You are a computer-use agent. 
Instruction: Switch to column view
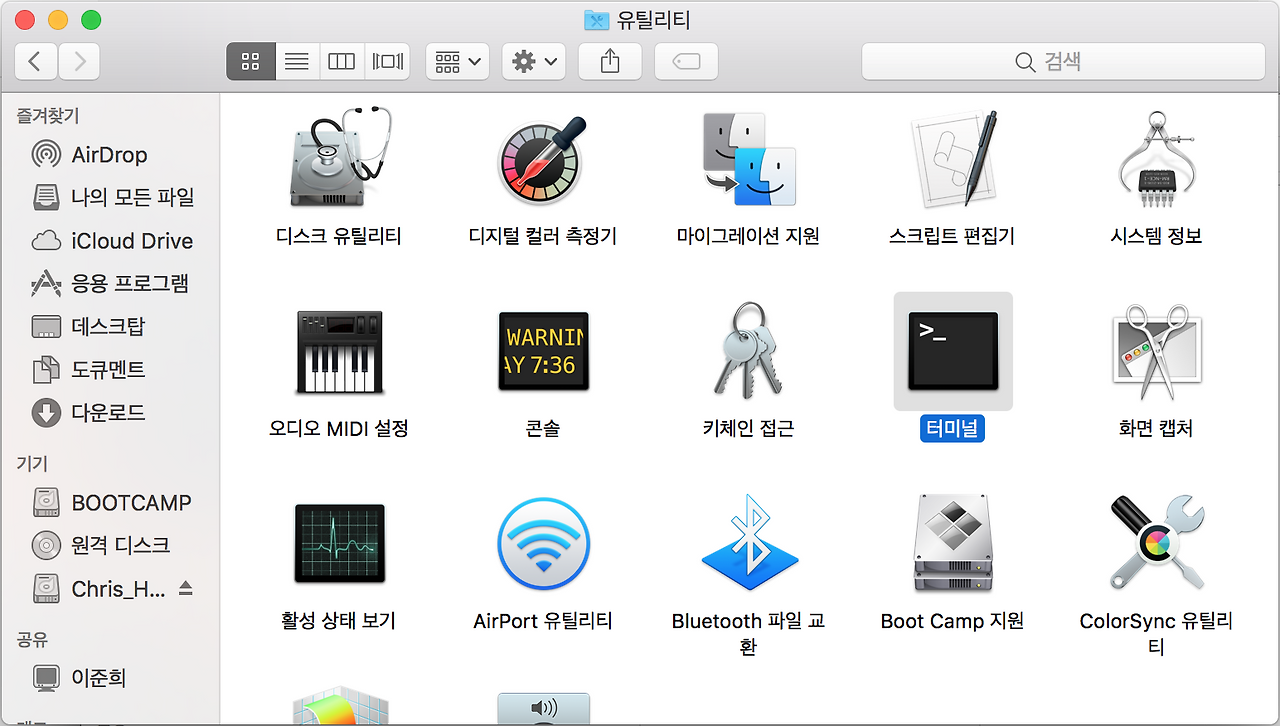[x=342, y=62]
